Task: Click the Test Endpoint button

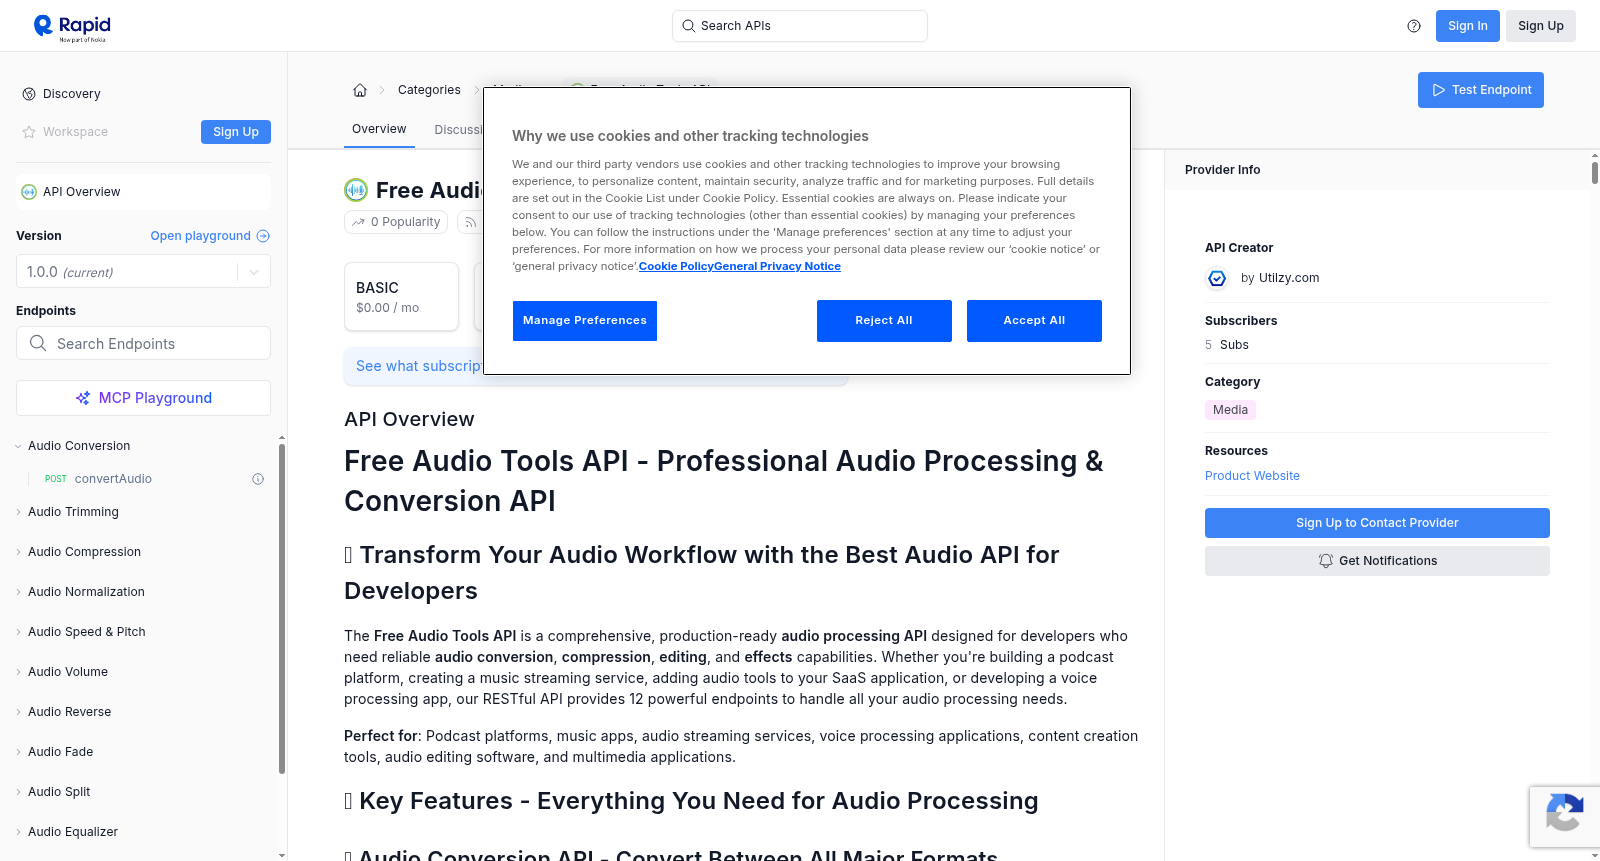Action: 1481,90
